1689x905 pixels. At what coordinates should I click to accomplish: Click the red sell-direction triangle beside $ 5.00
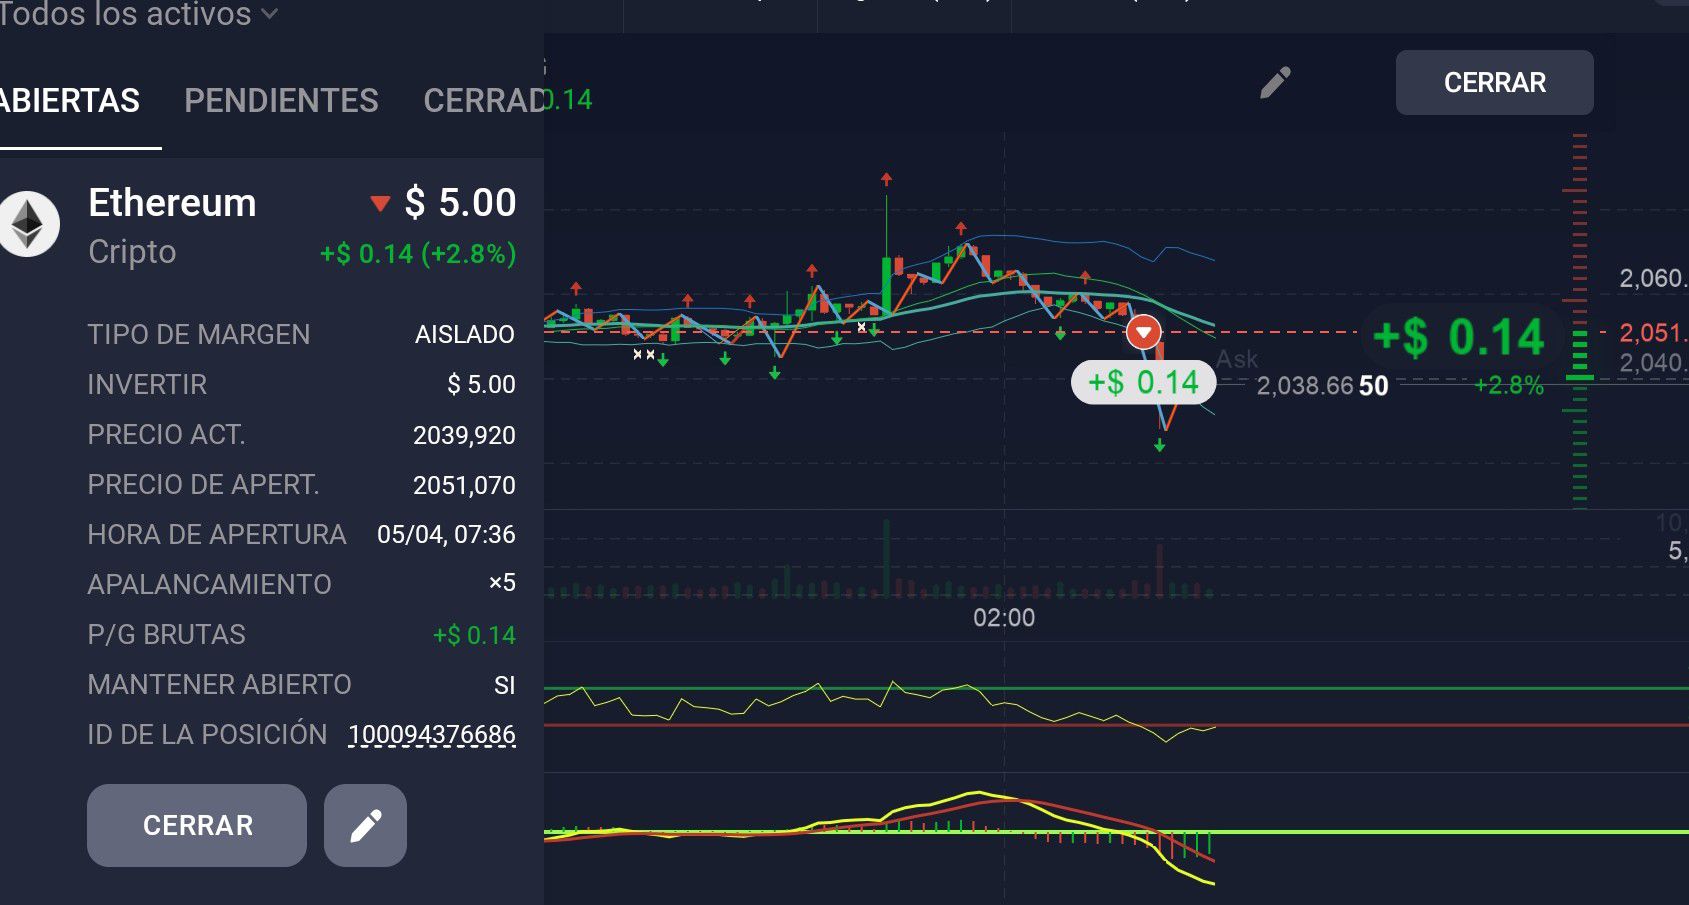(x=379, y=204)
